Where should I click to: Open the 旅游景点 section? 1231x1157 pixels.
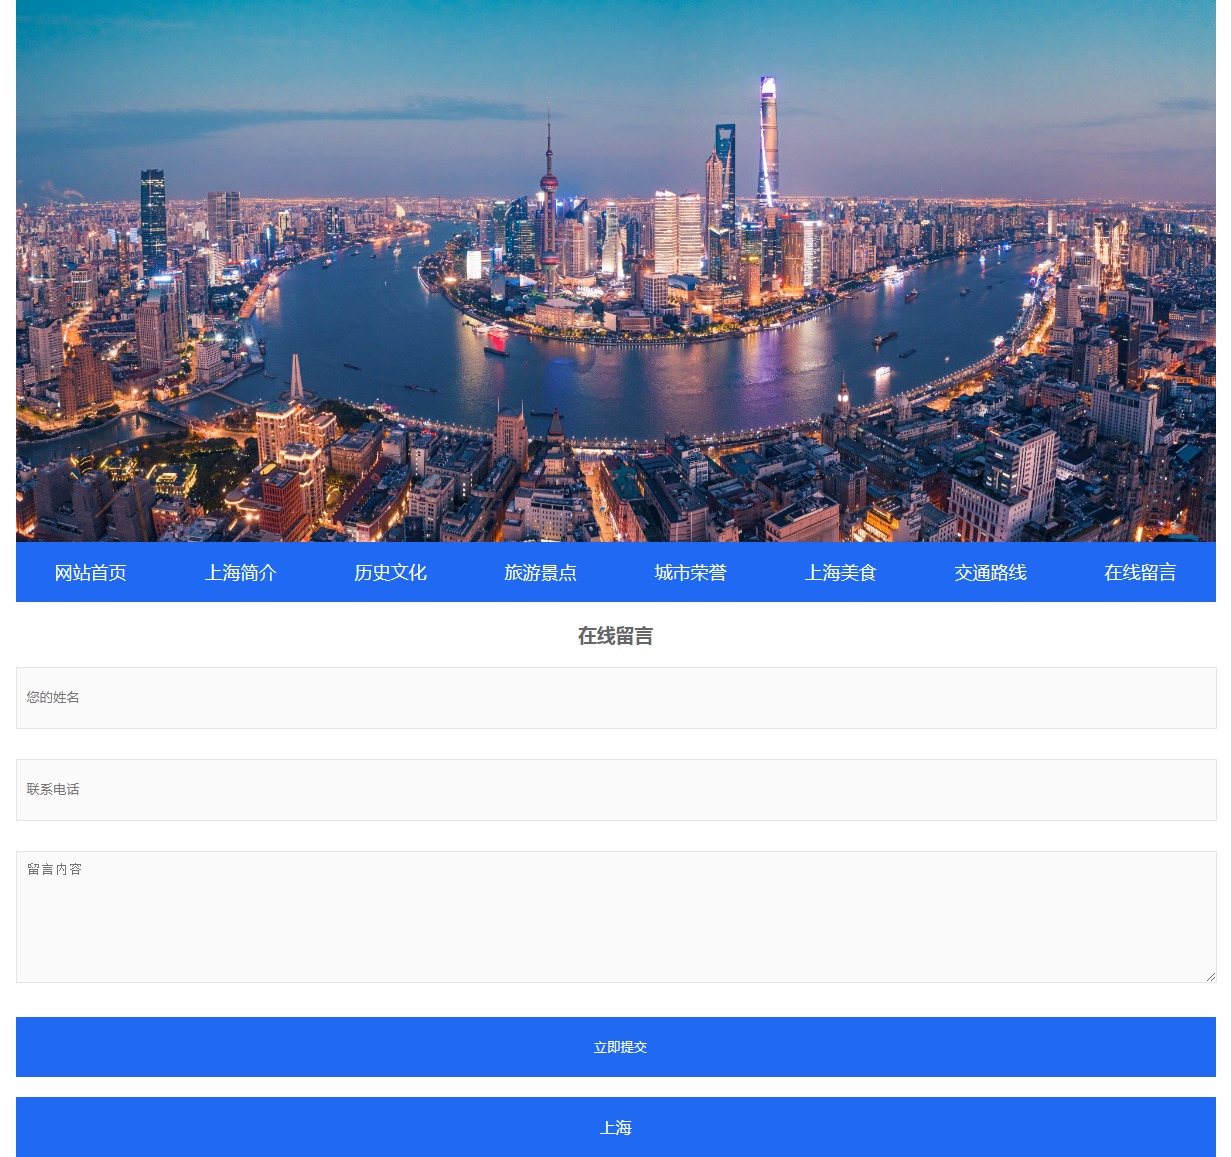[540, 572]
